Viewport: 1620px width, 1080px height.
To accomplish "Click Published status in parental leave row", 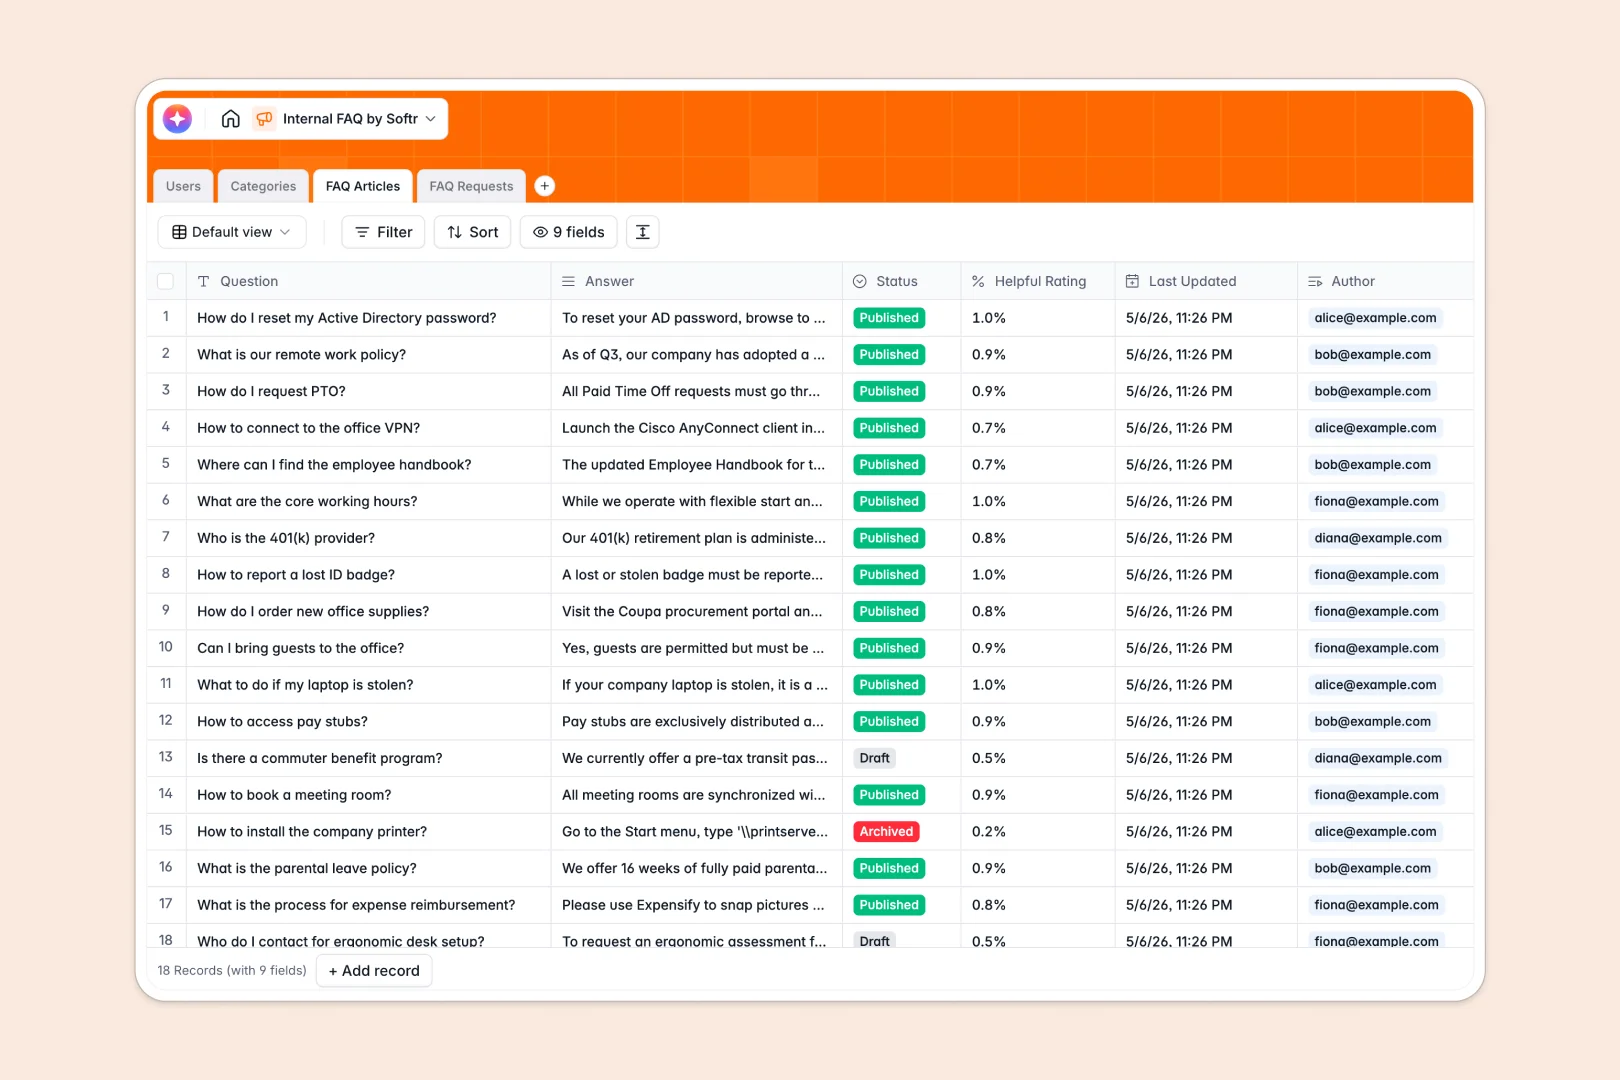I will coord(889,869).
